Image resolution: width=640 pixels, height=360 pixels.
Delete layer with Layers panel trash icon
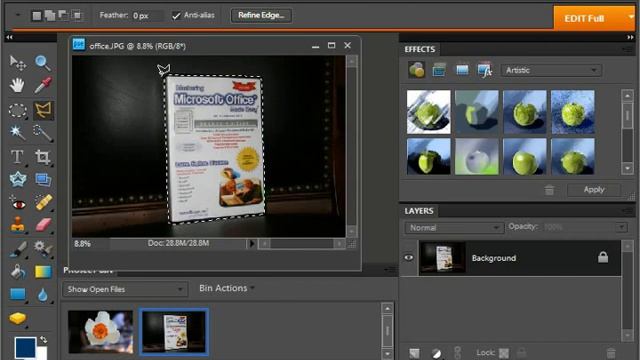click(611, 353)
